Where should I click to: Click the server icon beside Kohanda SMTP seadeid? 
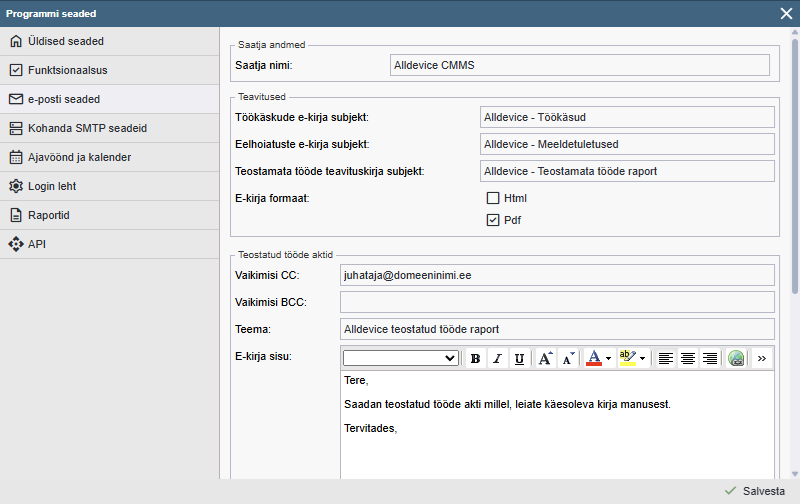(x=16, y=128)
